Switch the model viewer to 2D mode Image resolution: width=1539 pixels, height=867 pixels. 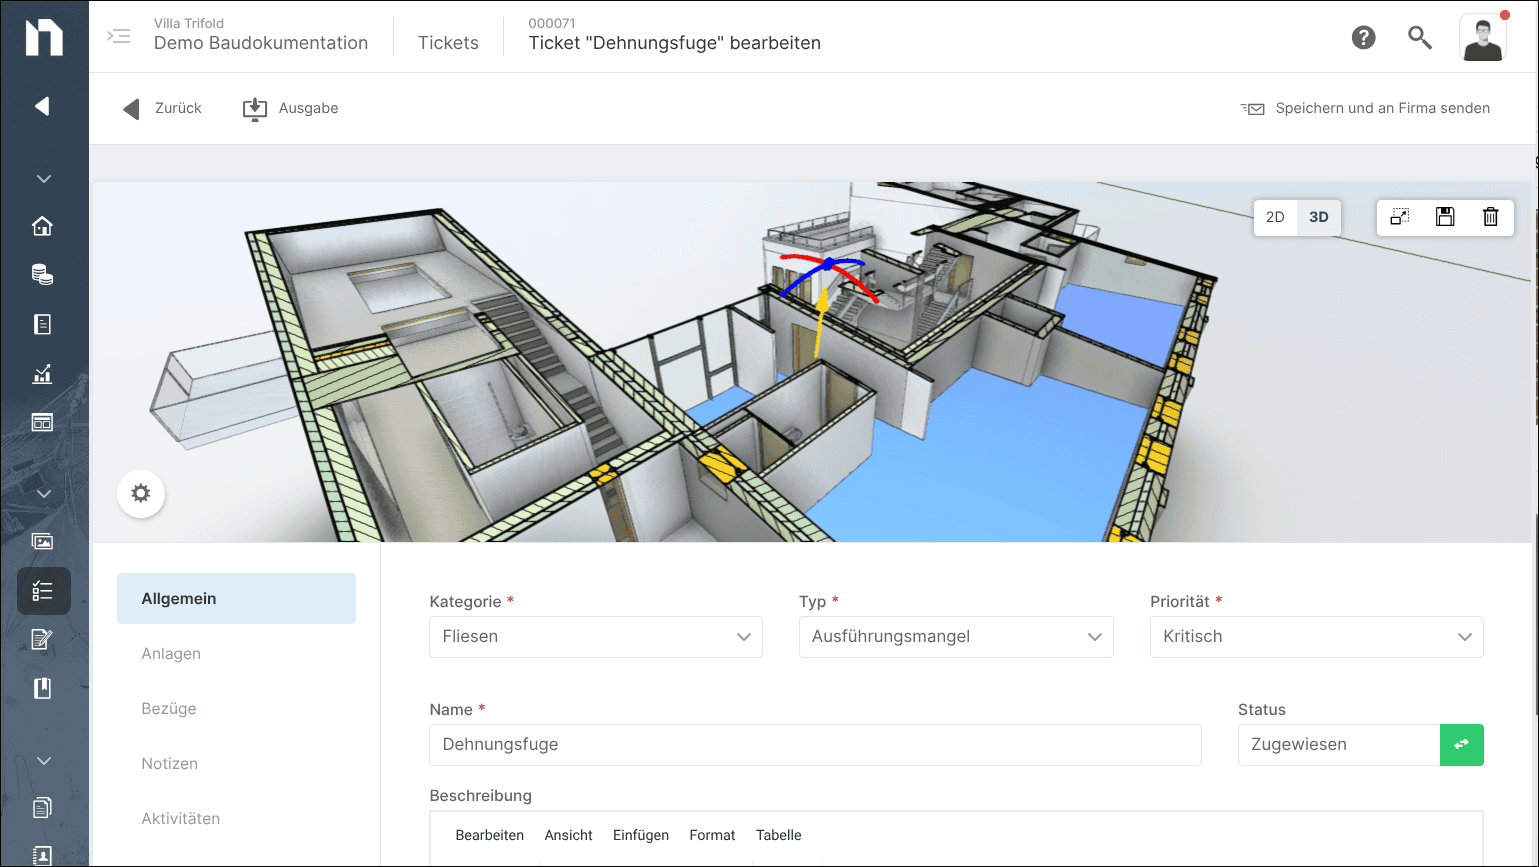coord(1275,217)
